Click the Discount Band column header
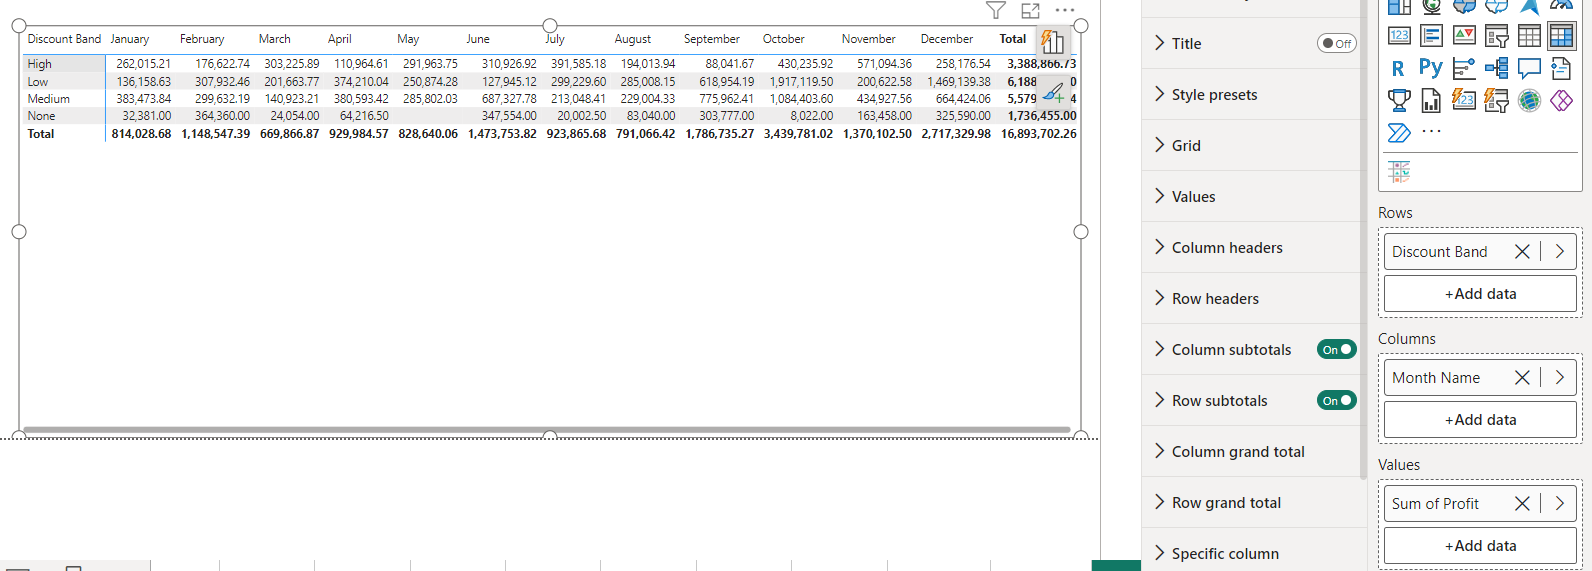This screenshot has height=571, width=1592. coord(64,39)
